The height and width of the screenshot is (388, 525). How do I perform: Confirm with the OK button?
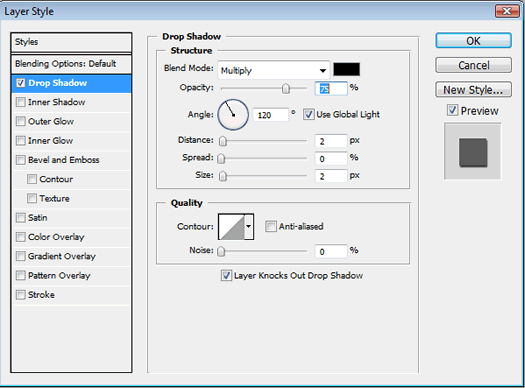tap(473, 41)
